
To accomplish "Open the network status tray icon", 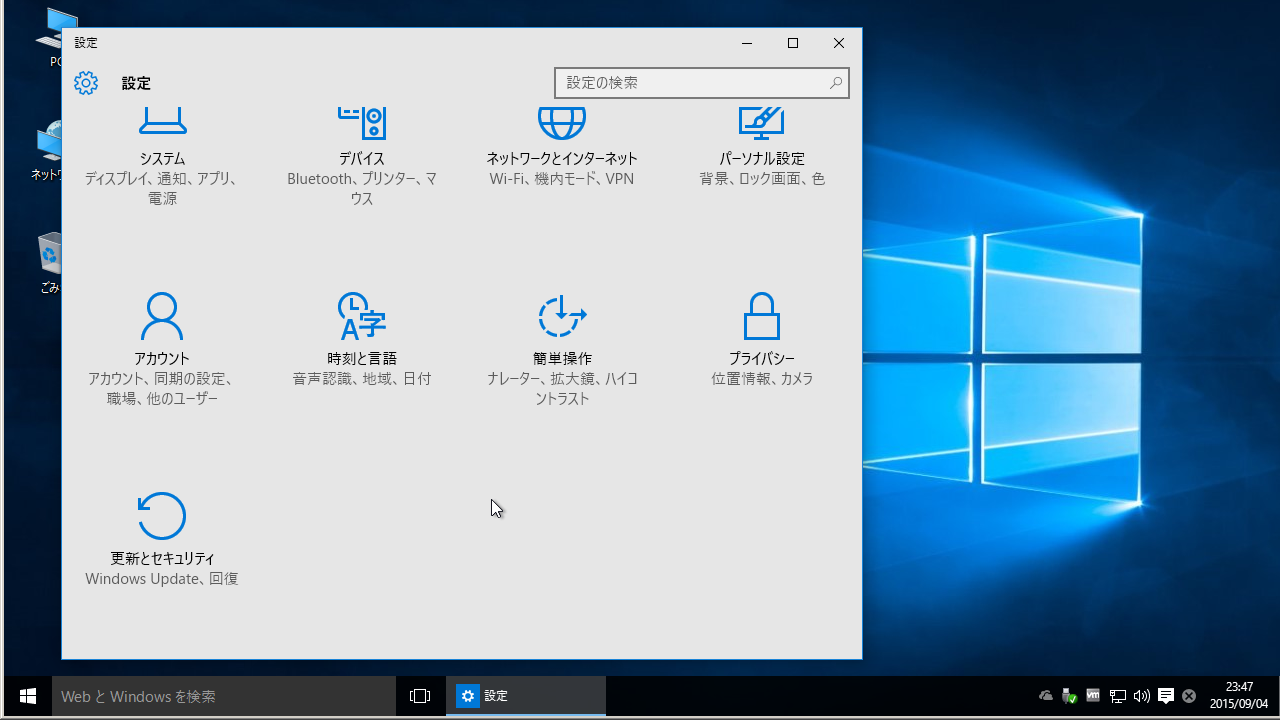I will point(1118,696).
